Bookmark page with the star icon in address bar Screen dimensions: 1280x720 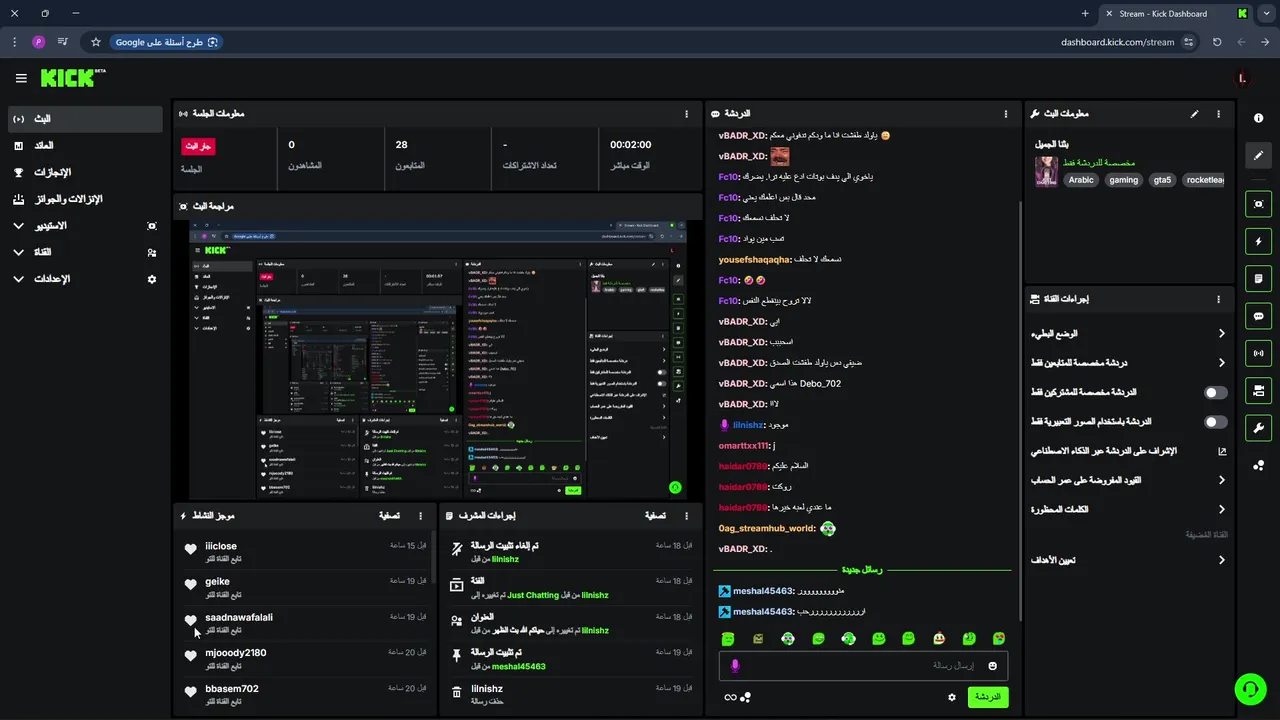click(x=96, y=42)
